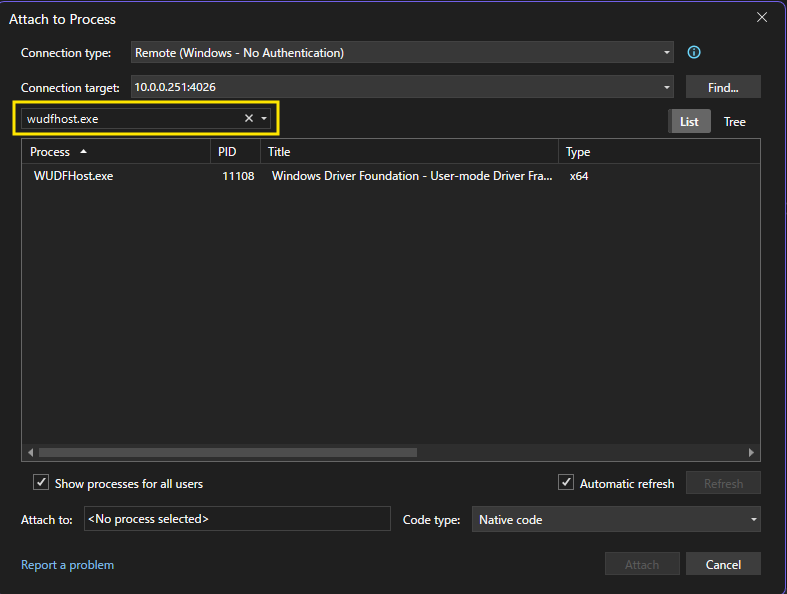Select the List view
Screen dimensions: 787x594
point(689,122)
